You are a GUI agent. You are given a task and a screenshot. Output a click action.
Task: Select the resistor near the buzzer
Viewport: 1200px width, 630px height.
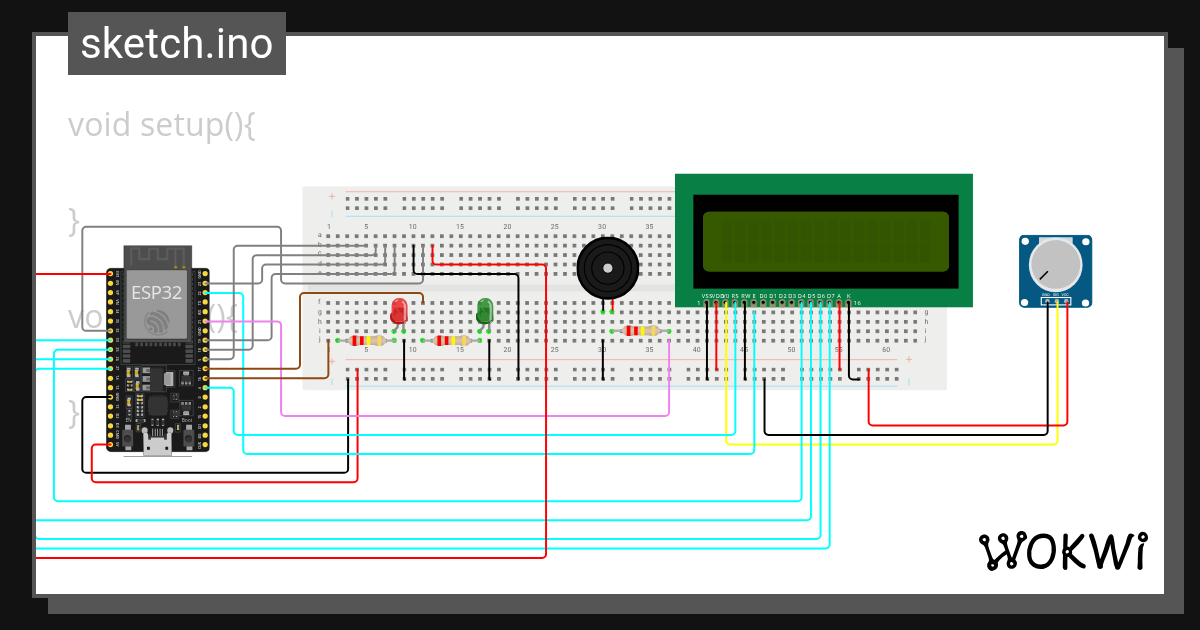pos(640,330)
